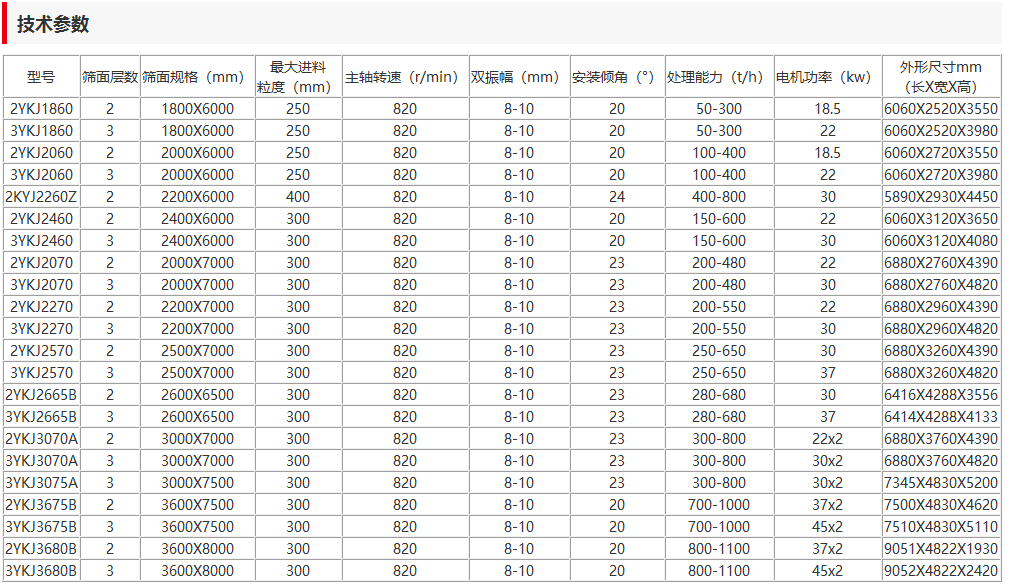Click screen spec 2600X6500 in 2YKJ2665B row

(198, 394)
